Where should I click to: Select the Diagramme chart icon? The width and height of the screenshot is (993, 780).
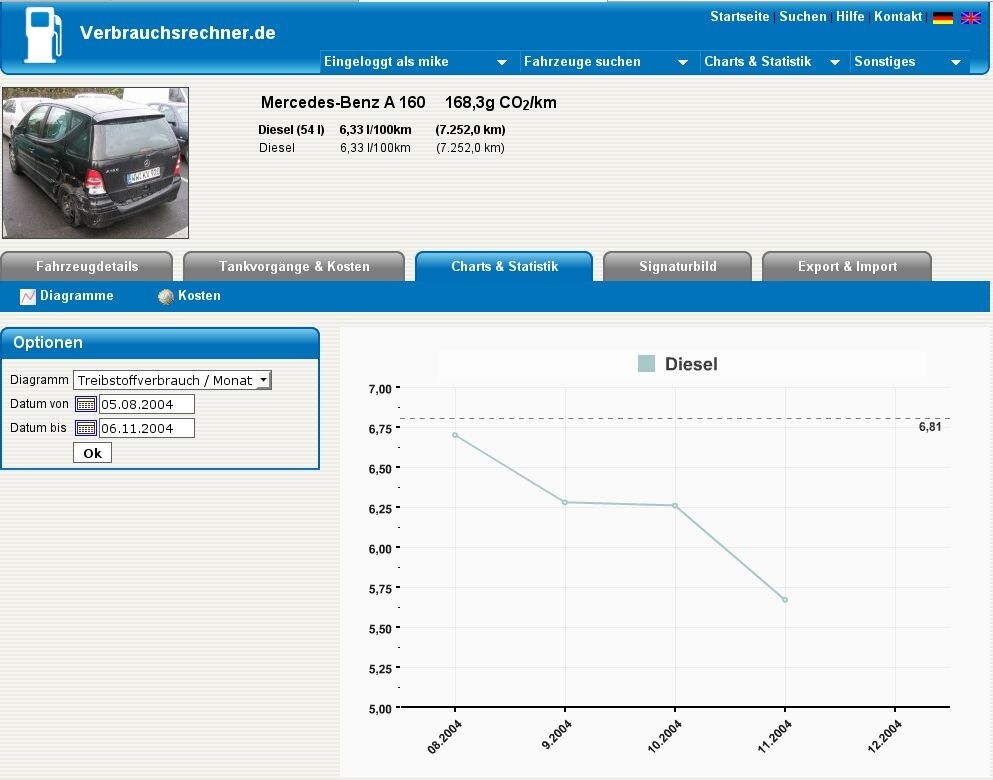[27, 296]
